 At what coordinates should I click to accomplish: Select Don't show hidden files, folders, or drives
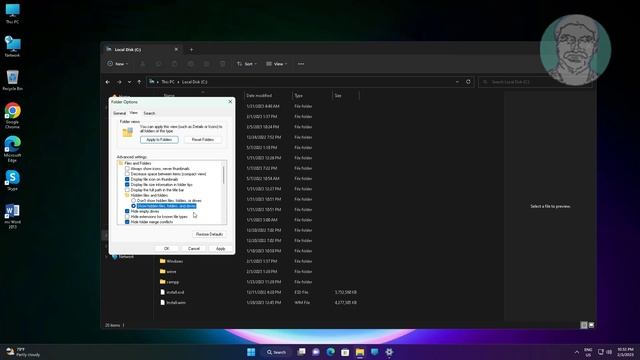point(133,201)
